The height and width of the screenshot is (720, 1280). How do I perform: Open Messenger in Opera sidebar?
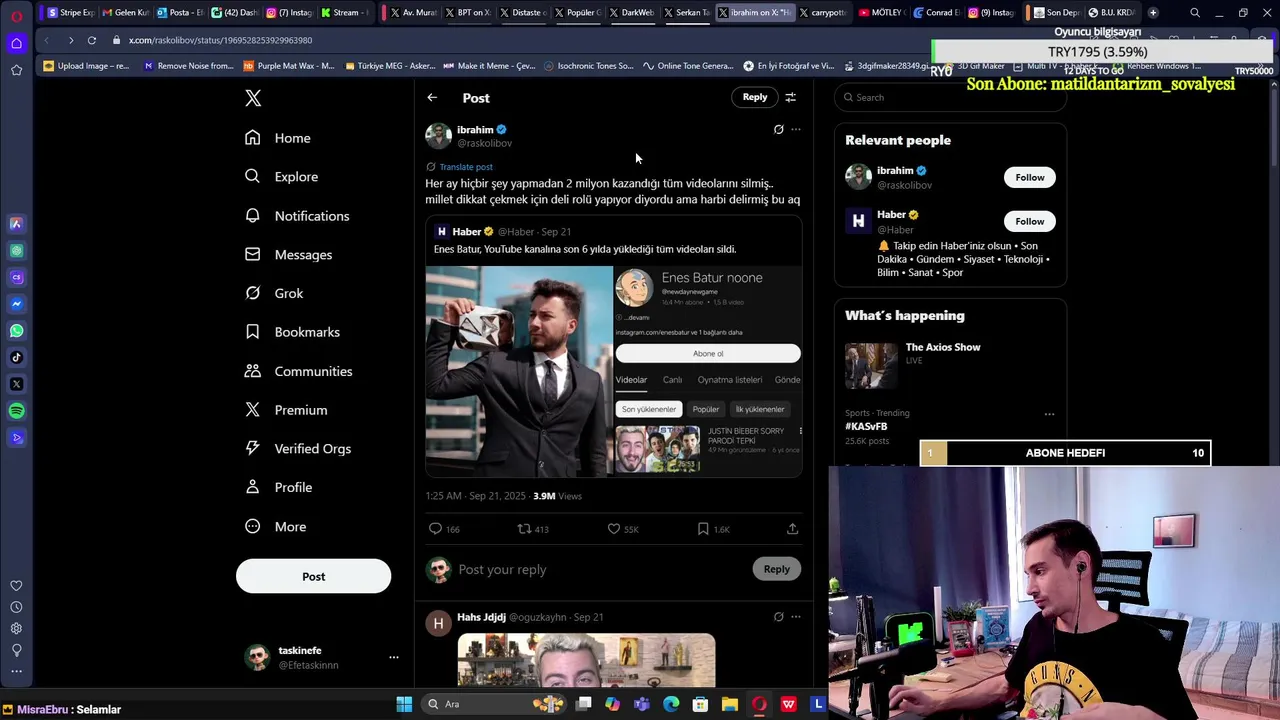pos(16,304)
